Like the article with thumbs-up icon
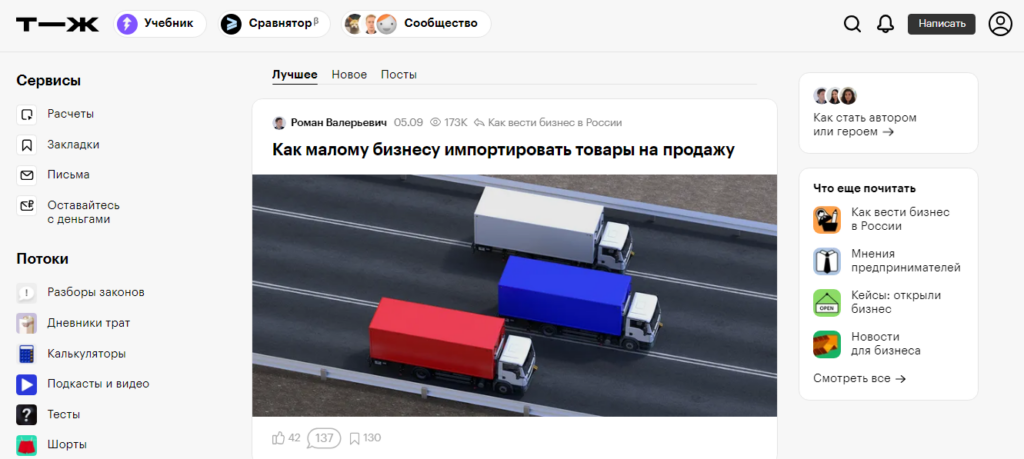This screenshot has width=1024, height=459. coord(278,438)
